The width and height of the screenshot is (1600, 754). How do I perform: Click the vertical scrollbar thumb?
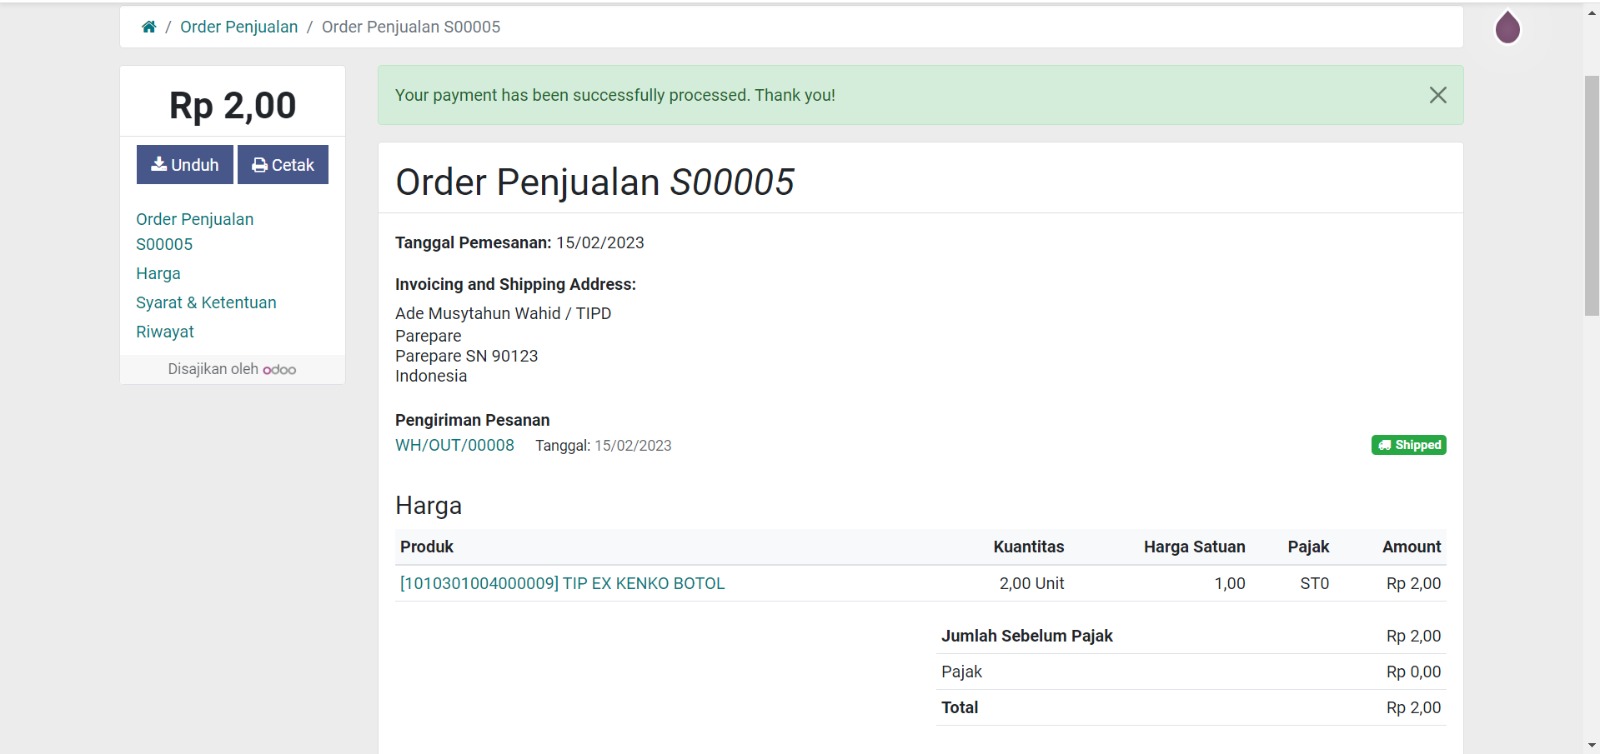1591,195
